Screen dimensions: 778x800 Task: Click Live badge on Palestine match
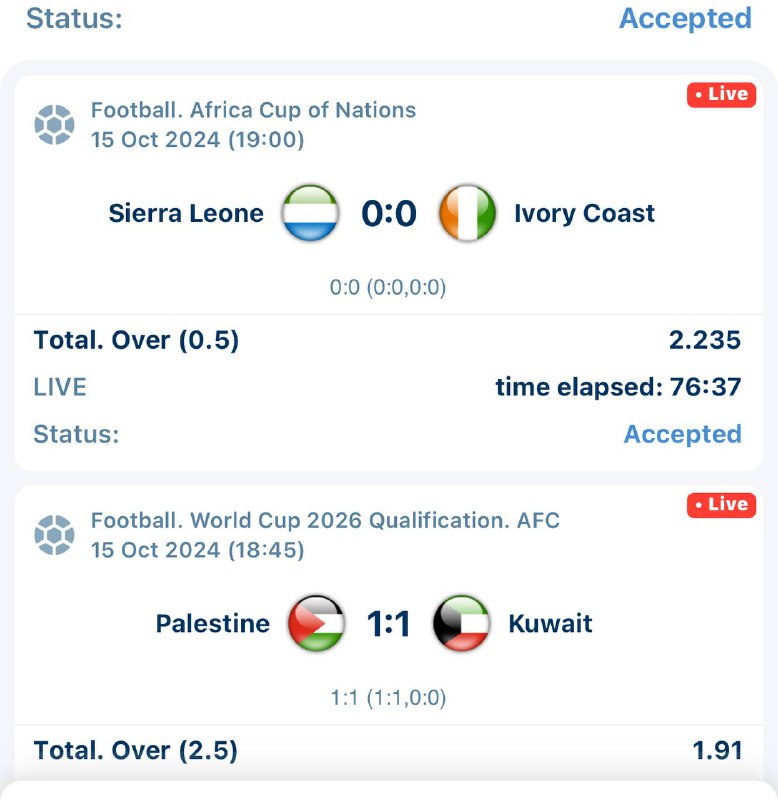(721, 505)
